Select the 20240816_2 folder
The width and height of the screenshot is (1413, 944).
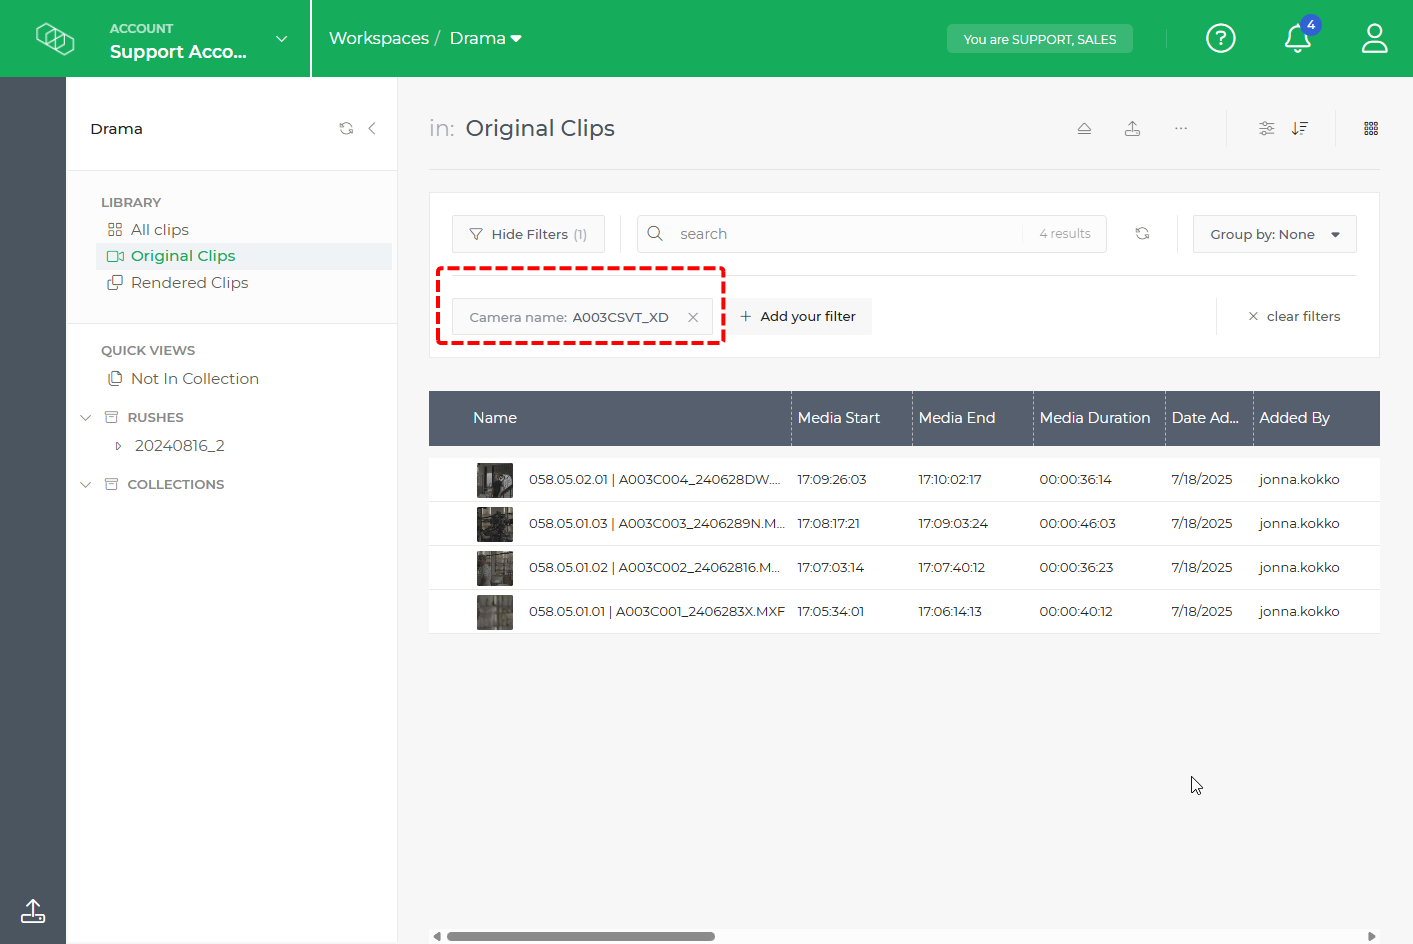[180, 446]
